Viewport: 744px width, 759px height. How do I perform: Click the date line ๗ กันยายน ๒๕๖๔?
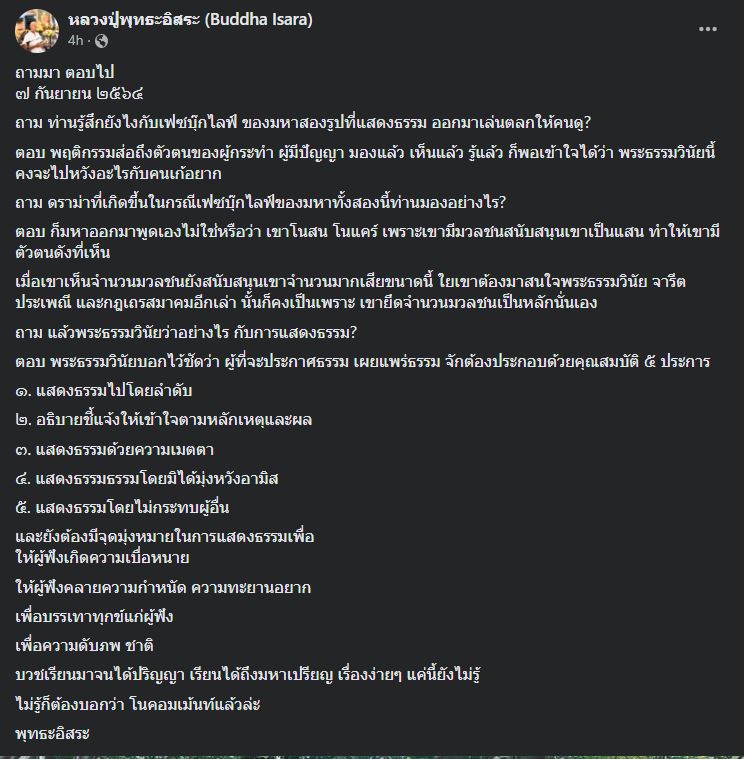pos(79,93)
